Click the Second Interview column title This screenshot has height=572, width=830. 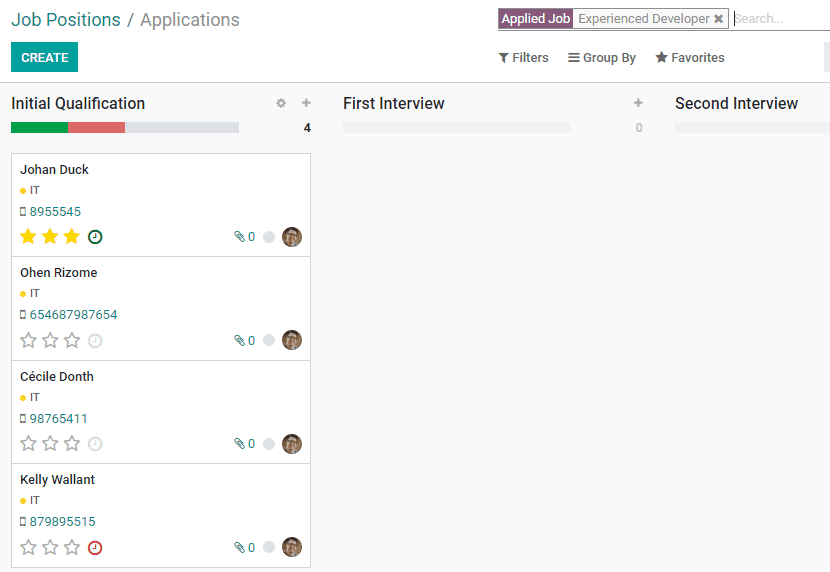point(736,103)
